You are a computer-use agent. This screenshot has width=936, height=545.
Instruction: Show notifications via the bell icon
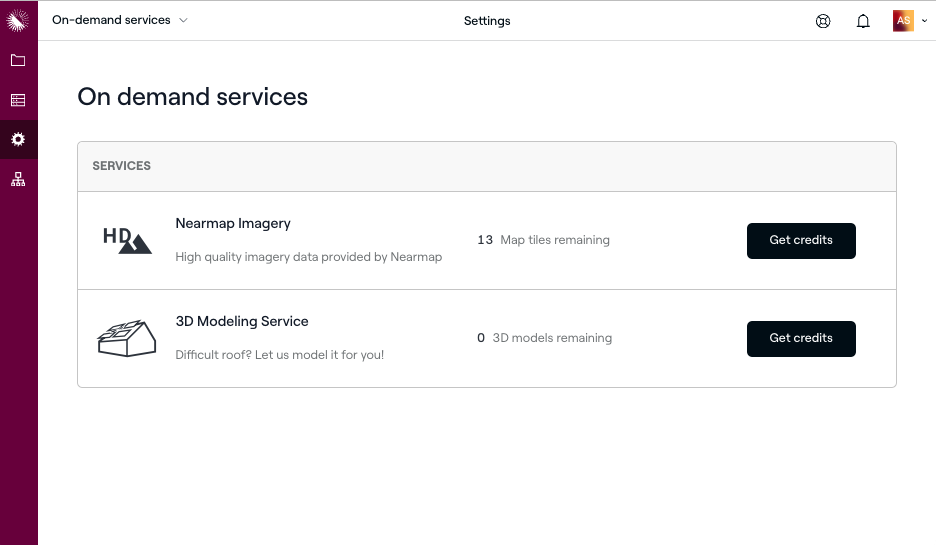click(863, 21)
